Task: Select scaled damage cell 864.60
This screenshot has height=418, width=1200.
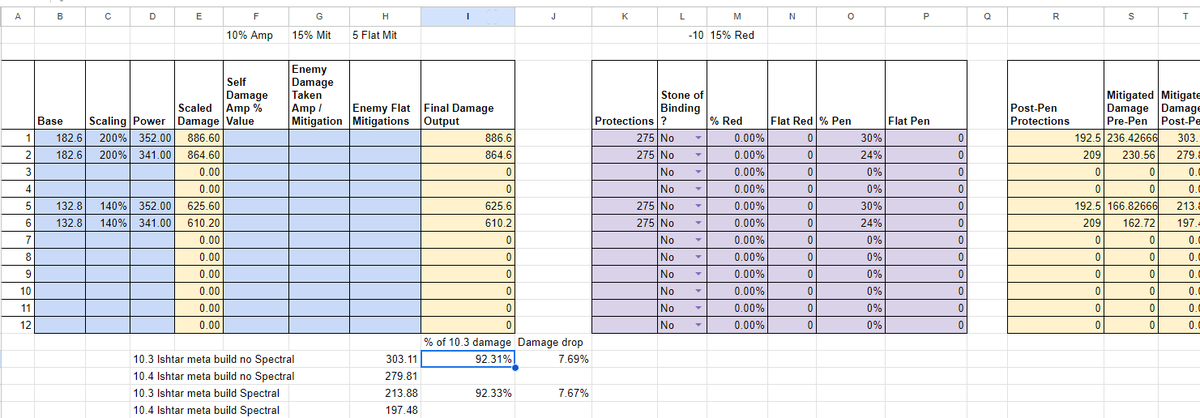Action: tap(198, 155)
